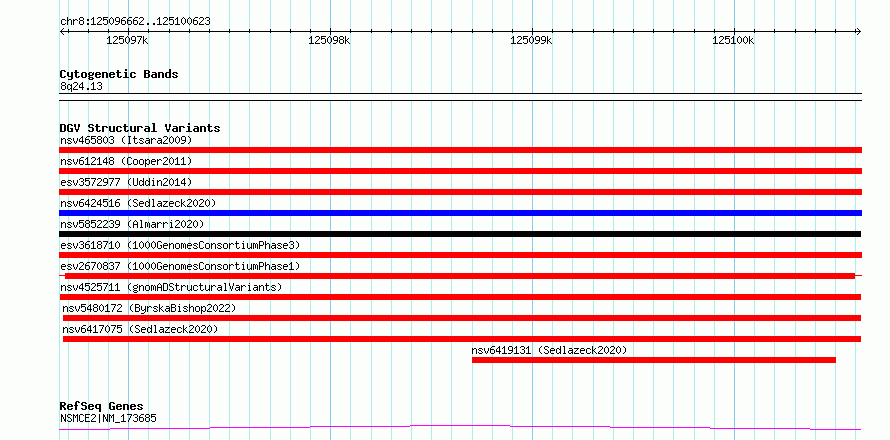Image resolution: width=890 pixels, height=440 pixels.
Task: Select the blue bar of nsv6424516
Action: pos(460,213)
